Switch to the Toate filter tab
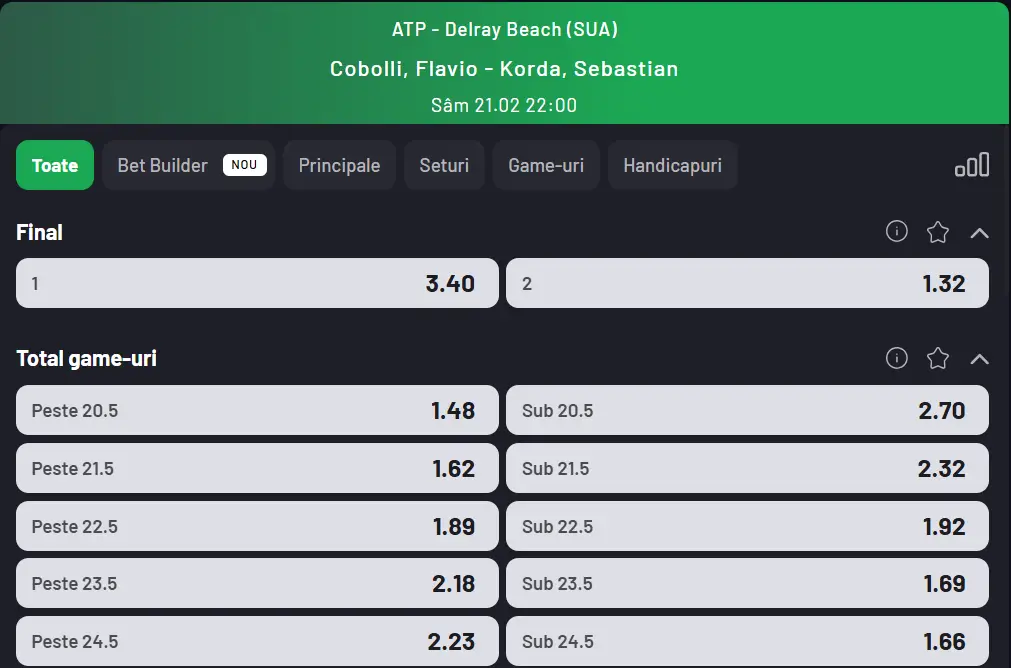Image resolution: width=1011 pixels, height=668 pixels. 54,164
